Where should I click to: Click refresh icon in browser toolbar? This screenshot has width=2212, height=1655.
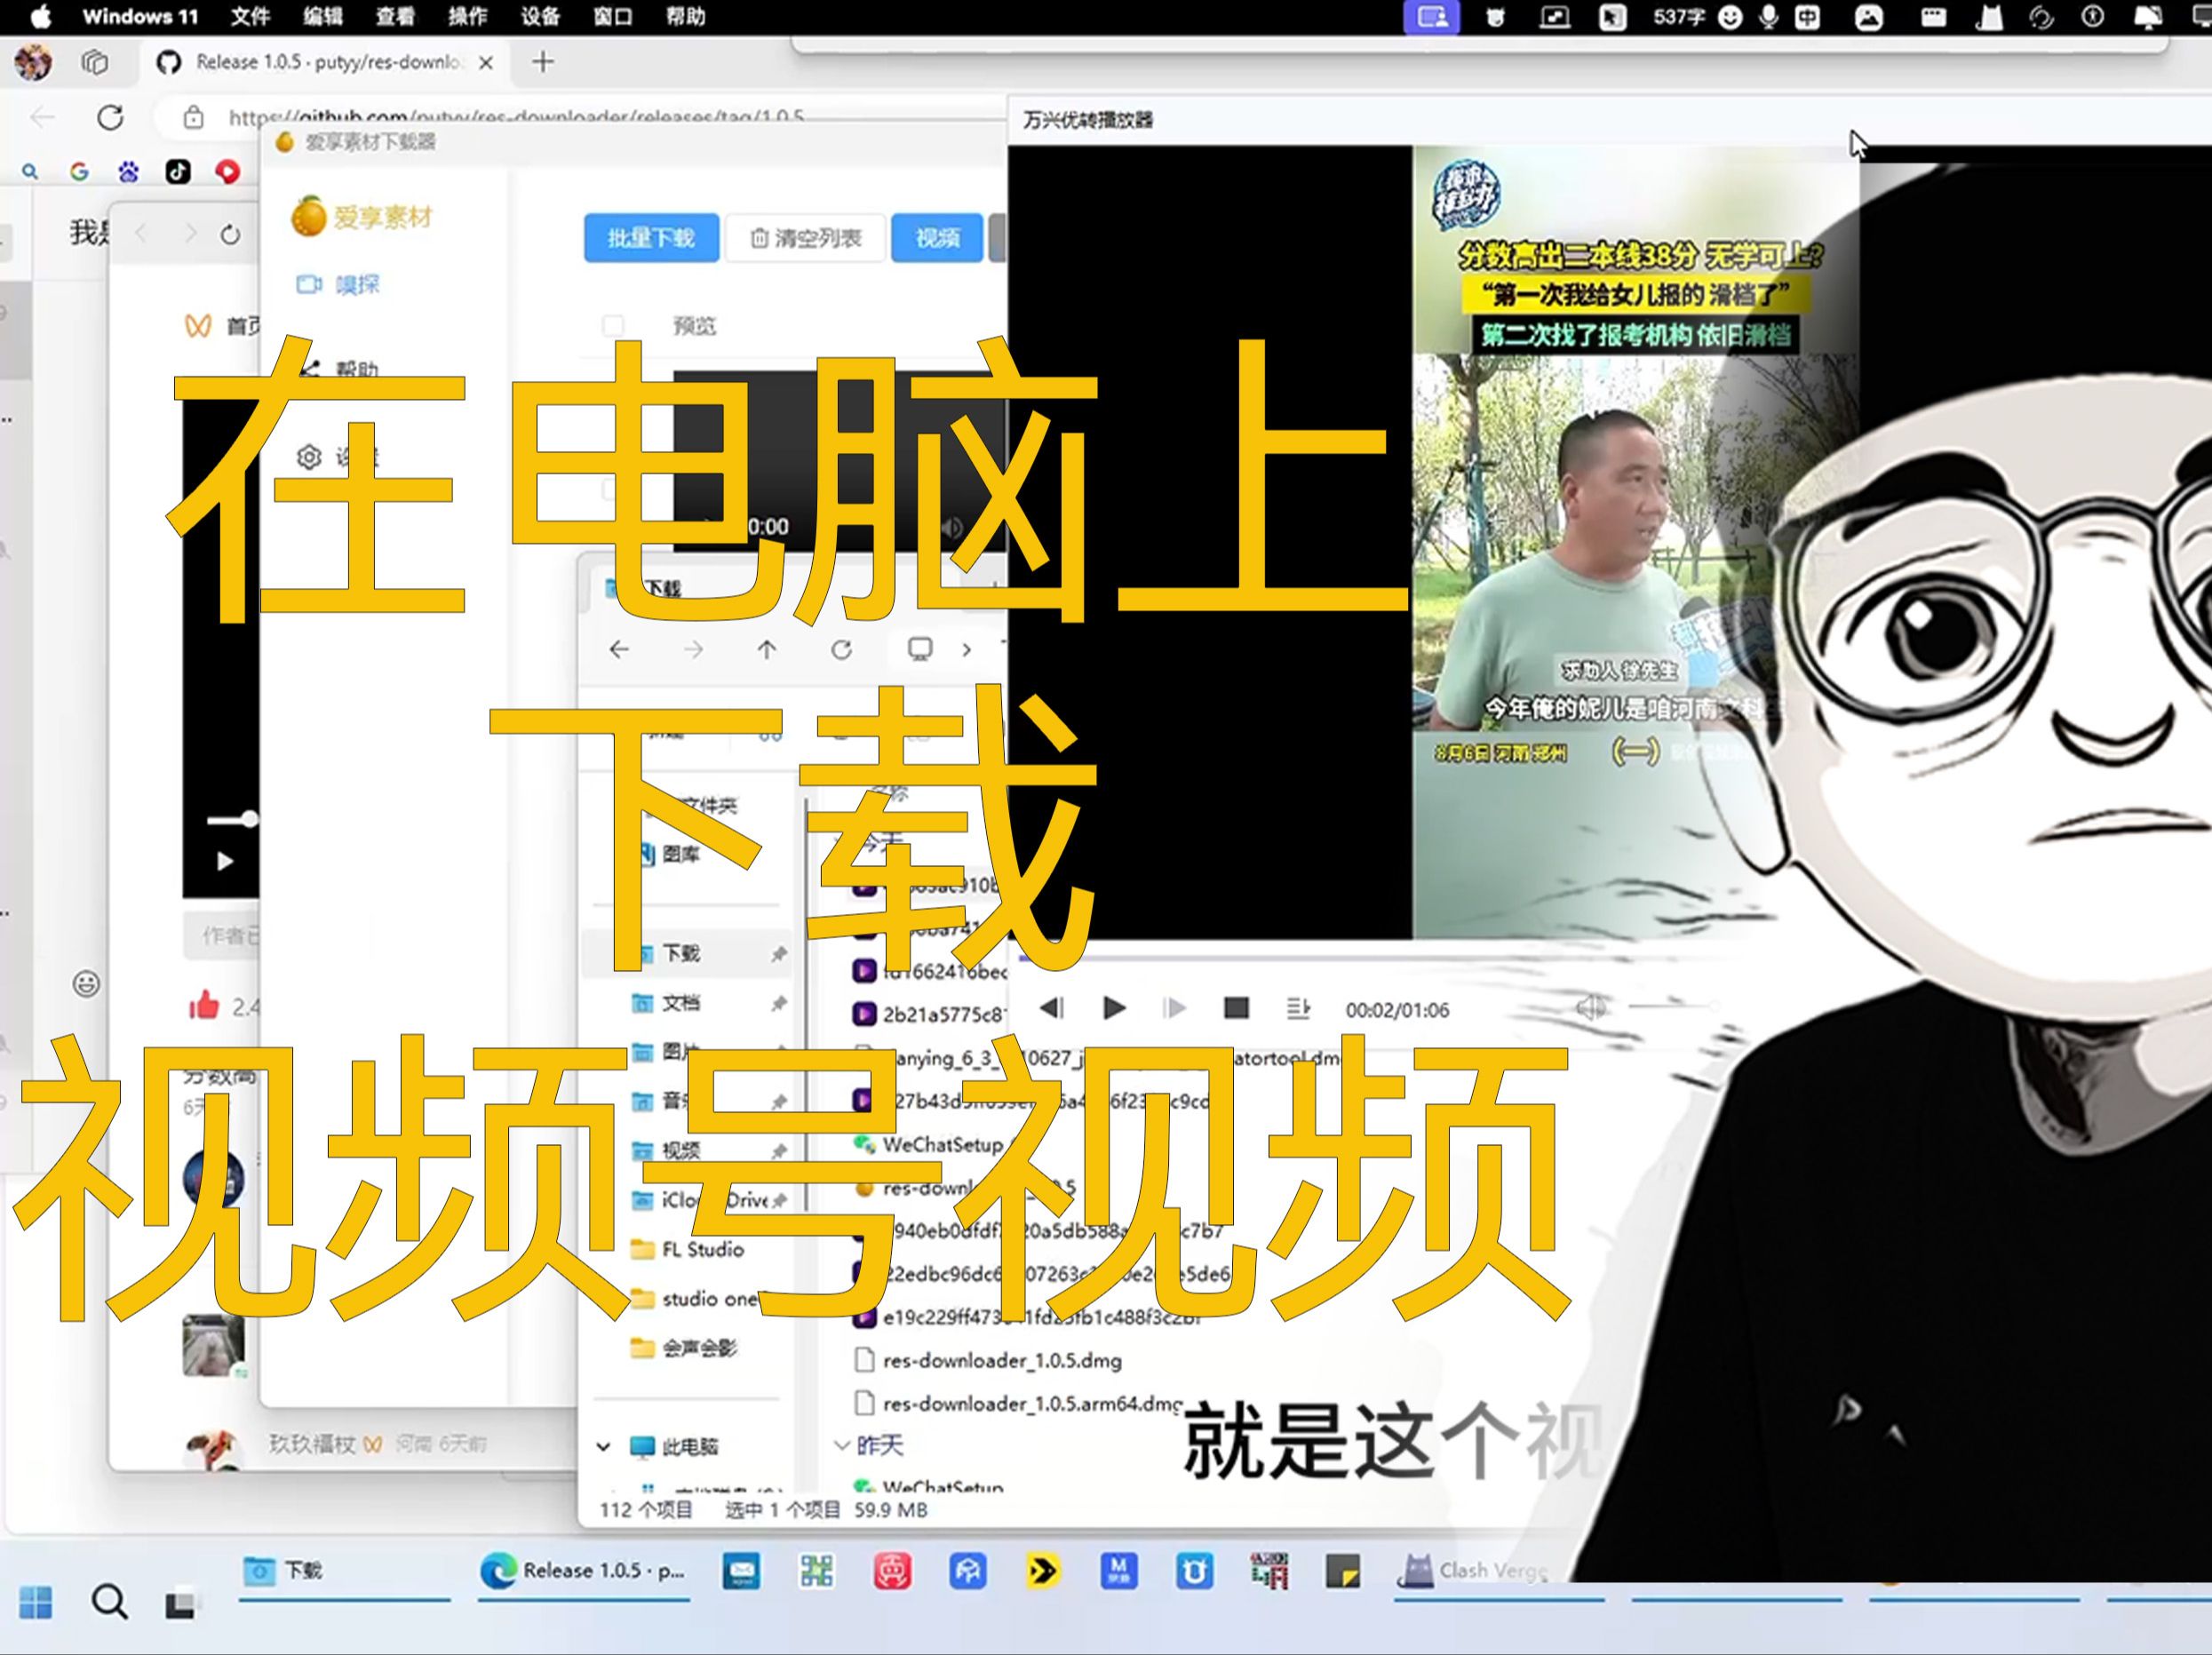point(110,118)
